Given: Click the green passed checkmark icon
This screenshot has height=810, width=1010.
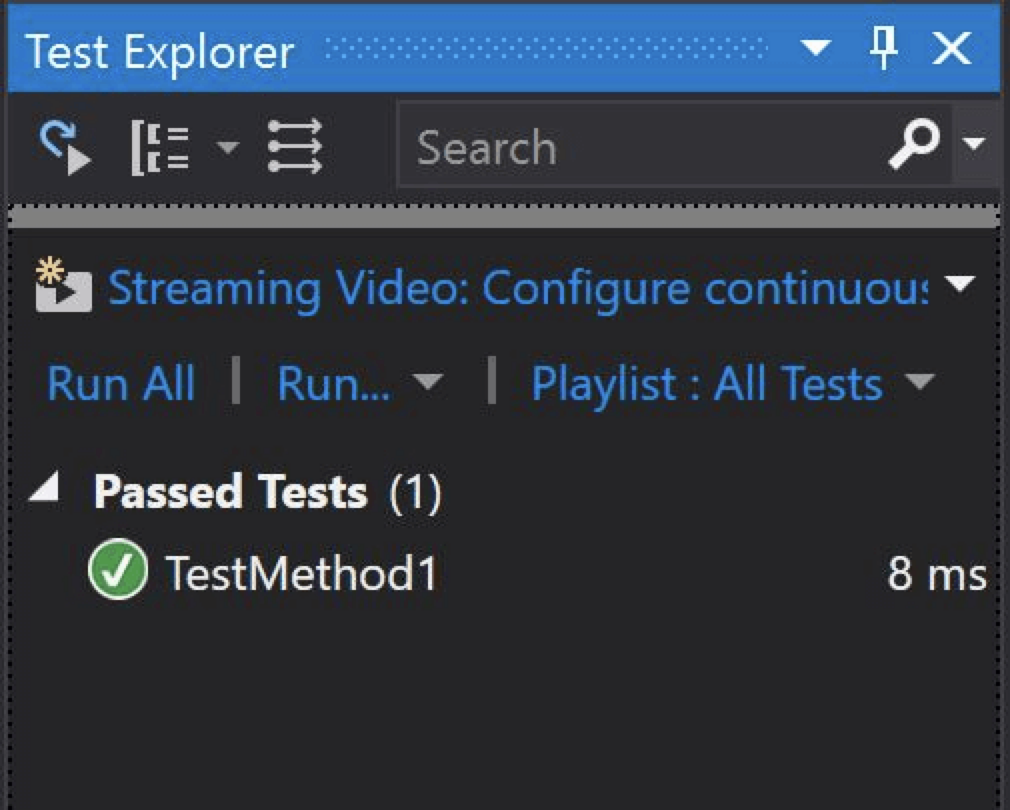Looking at the screenshot, I should tap(117, 572).
